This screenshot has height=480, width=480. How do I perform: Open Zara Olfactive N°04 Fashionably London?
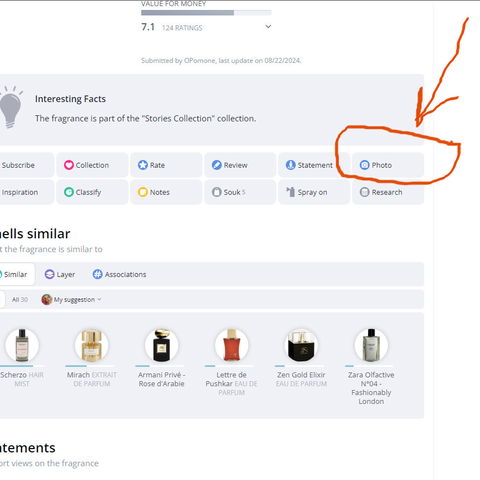pyautogui.click(x=371, y=388)
